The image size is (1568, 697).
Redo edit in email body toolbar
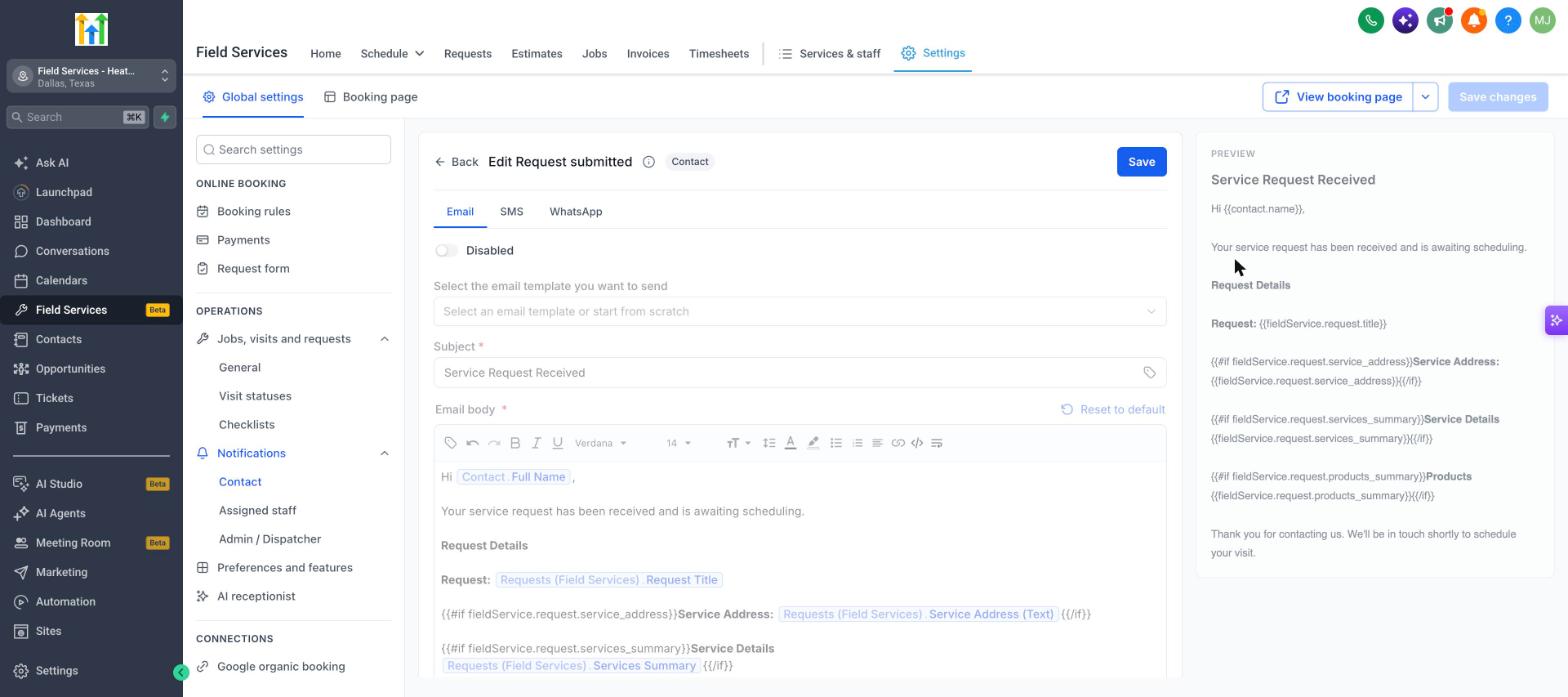pyautogui.click(x=494, y=443)
